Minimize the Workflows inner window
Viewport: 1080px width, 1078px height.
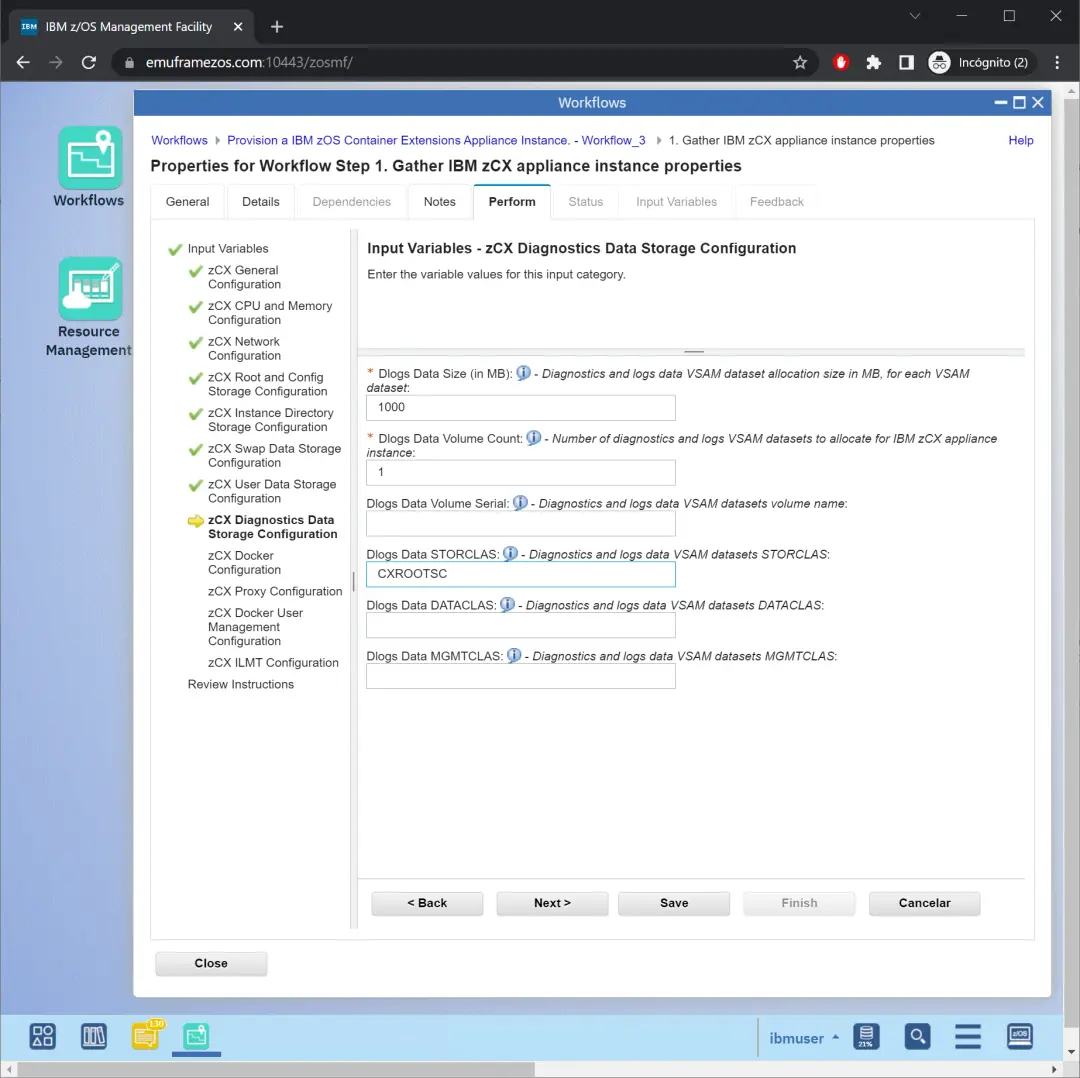[1001, 103]
